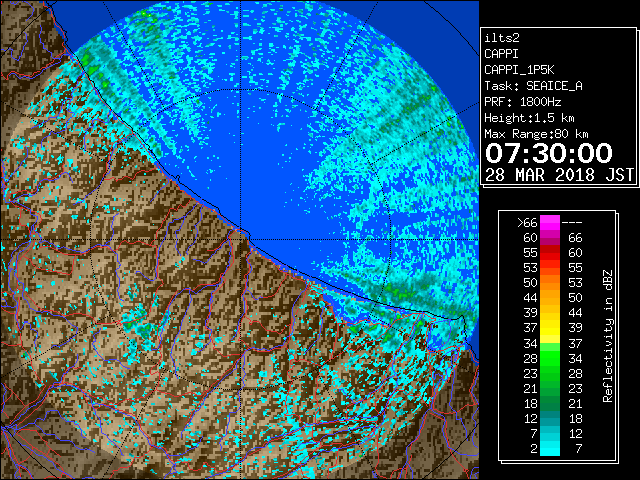This screenshot has width=640, height=480.
Task: Select the 'Max Range:80 km' line
Action: pos(536,134)
